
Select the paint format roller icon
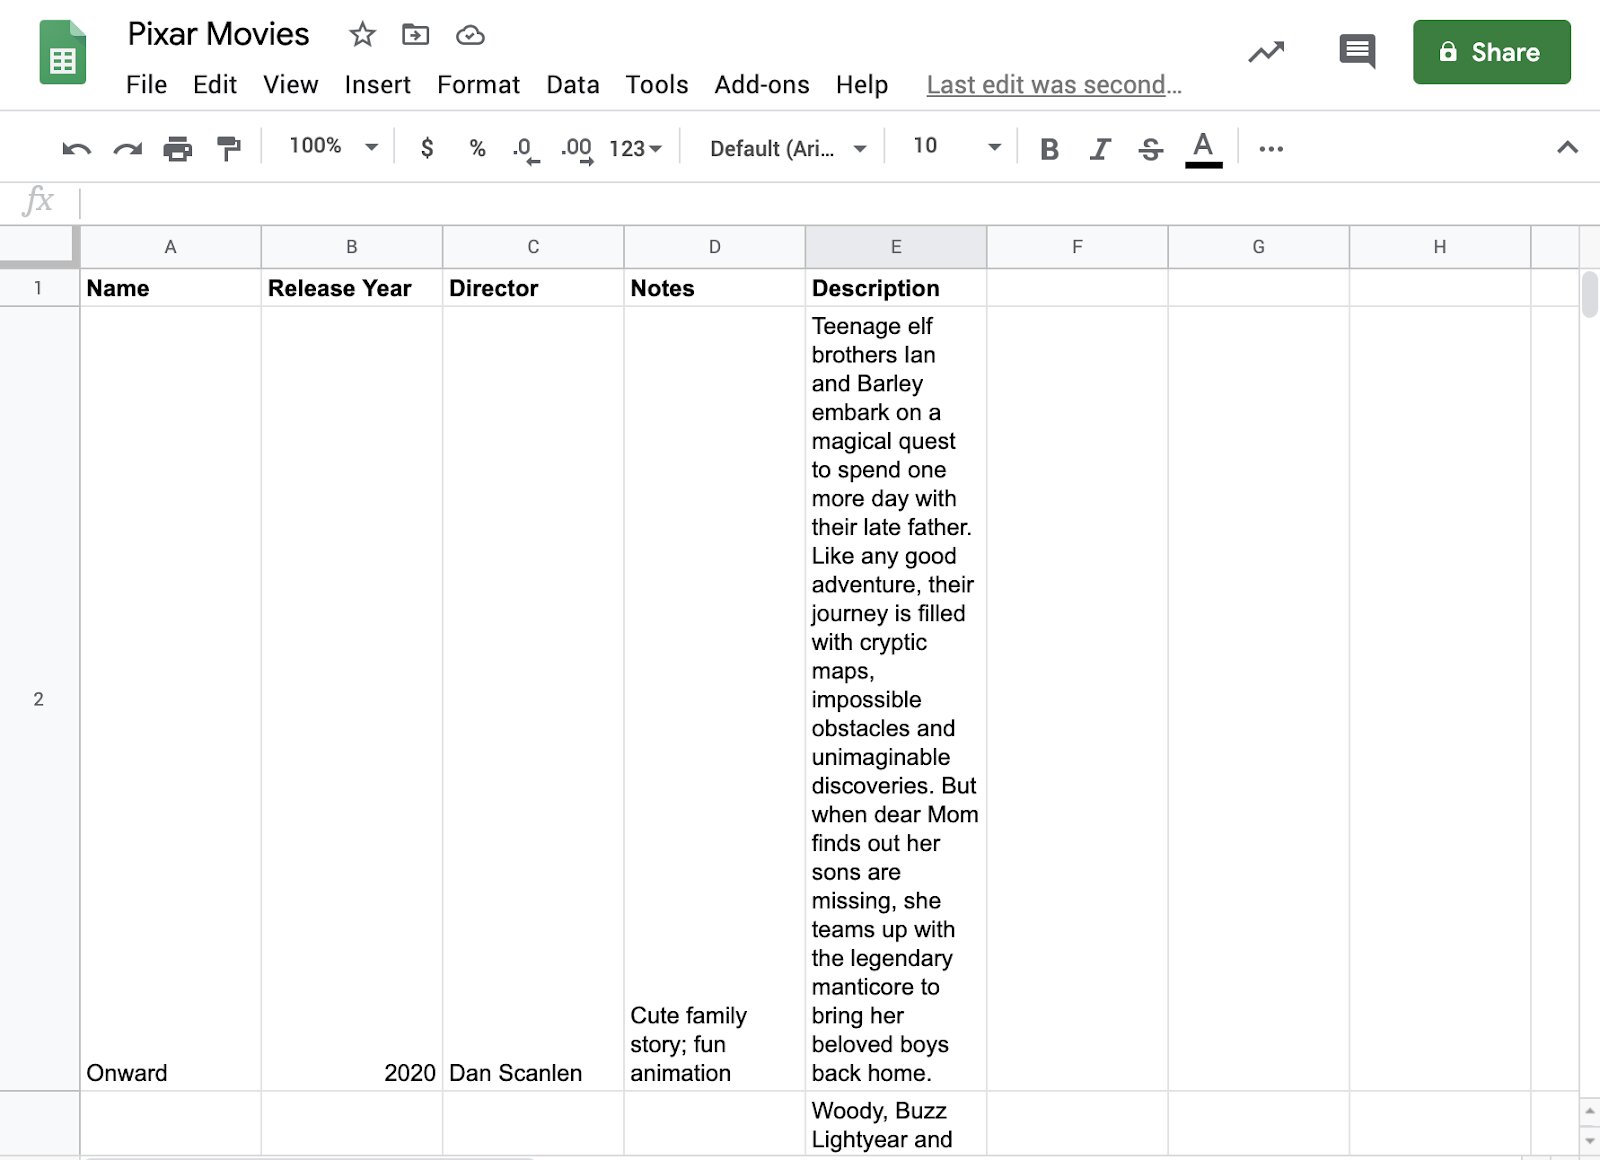pos(229,149)
